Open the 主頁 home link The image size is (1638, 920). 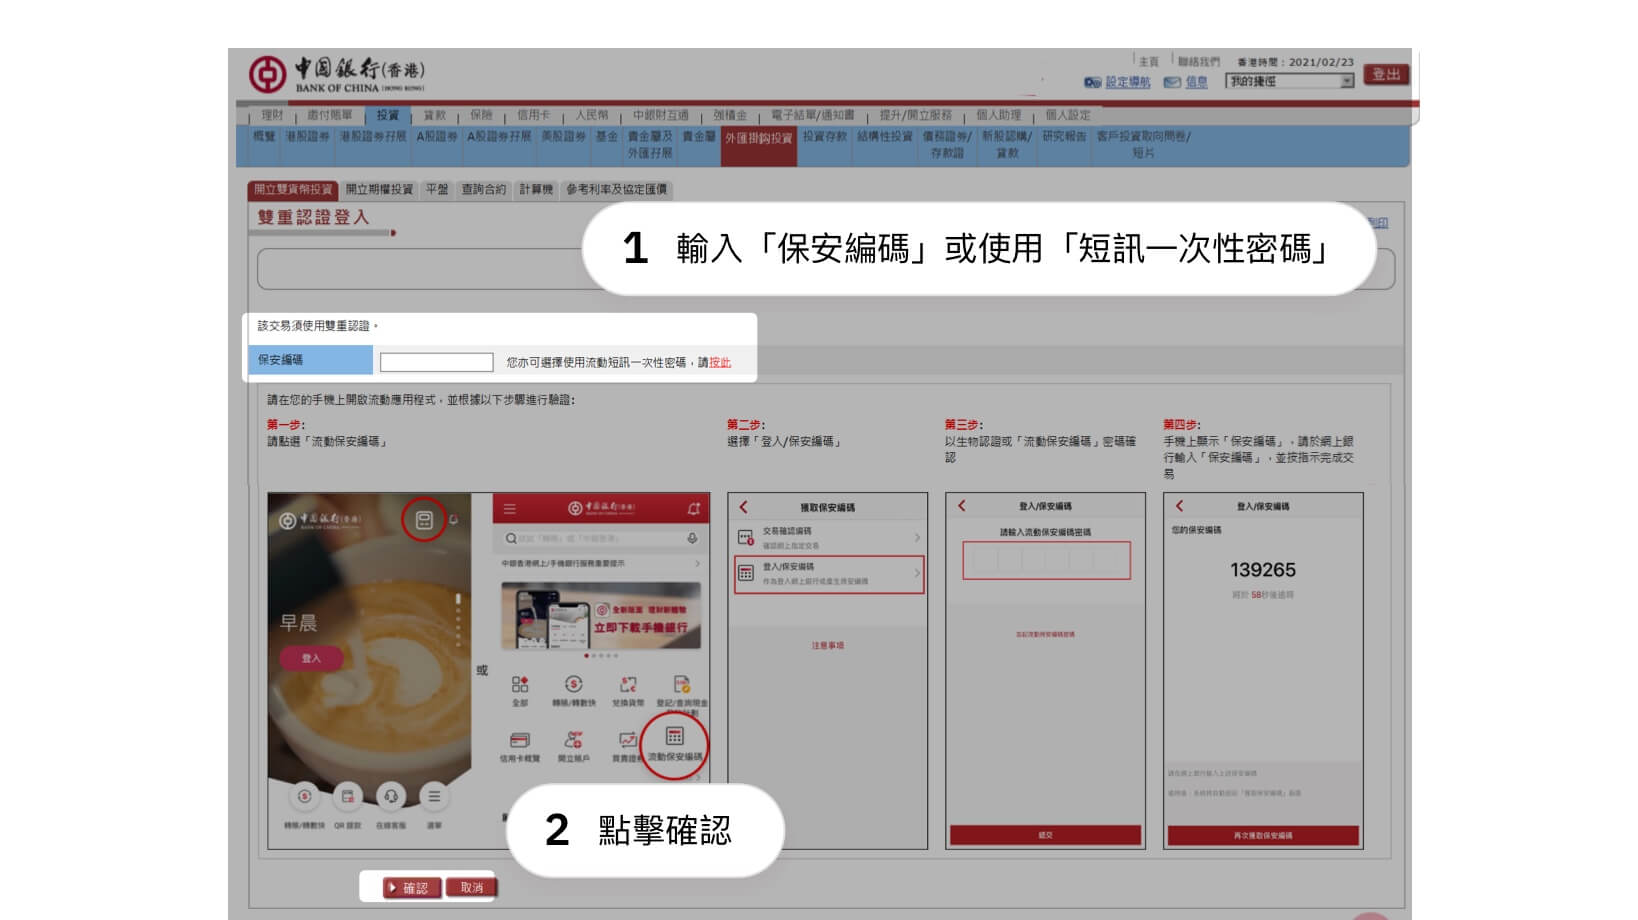pos(1149,61)
